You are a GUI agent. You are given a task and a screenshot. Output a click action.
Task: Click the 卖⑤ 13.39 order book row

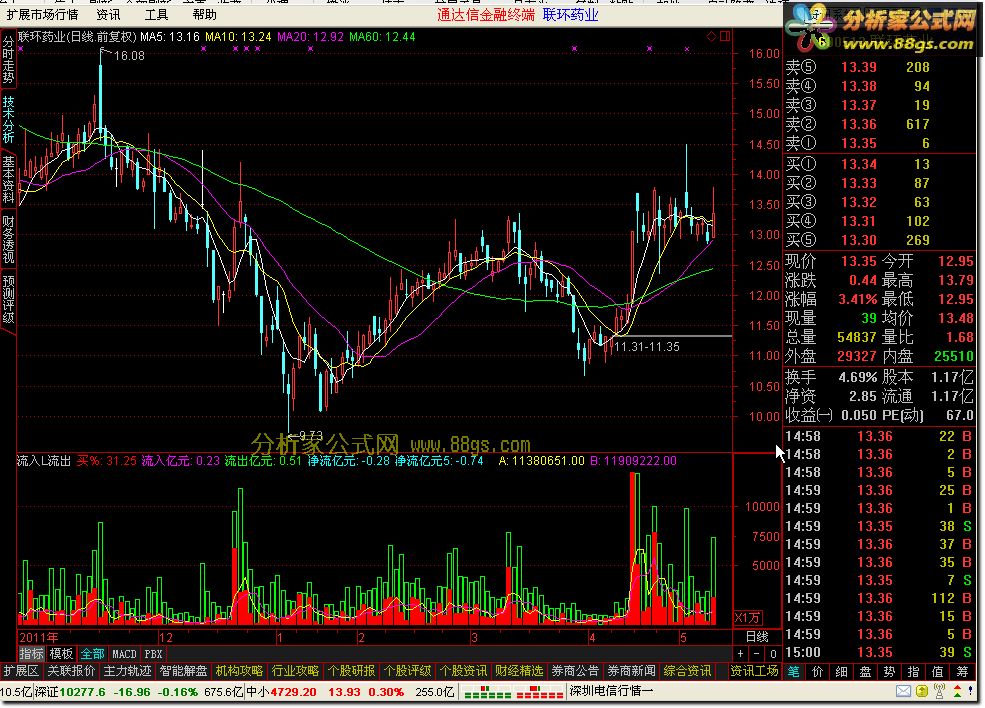click(x=879, y=67)
